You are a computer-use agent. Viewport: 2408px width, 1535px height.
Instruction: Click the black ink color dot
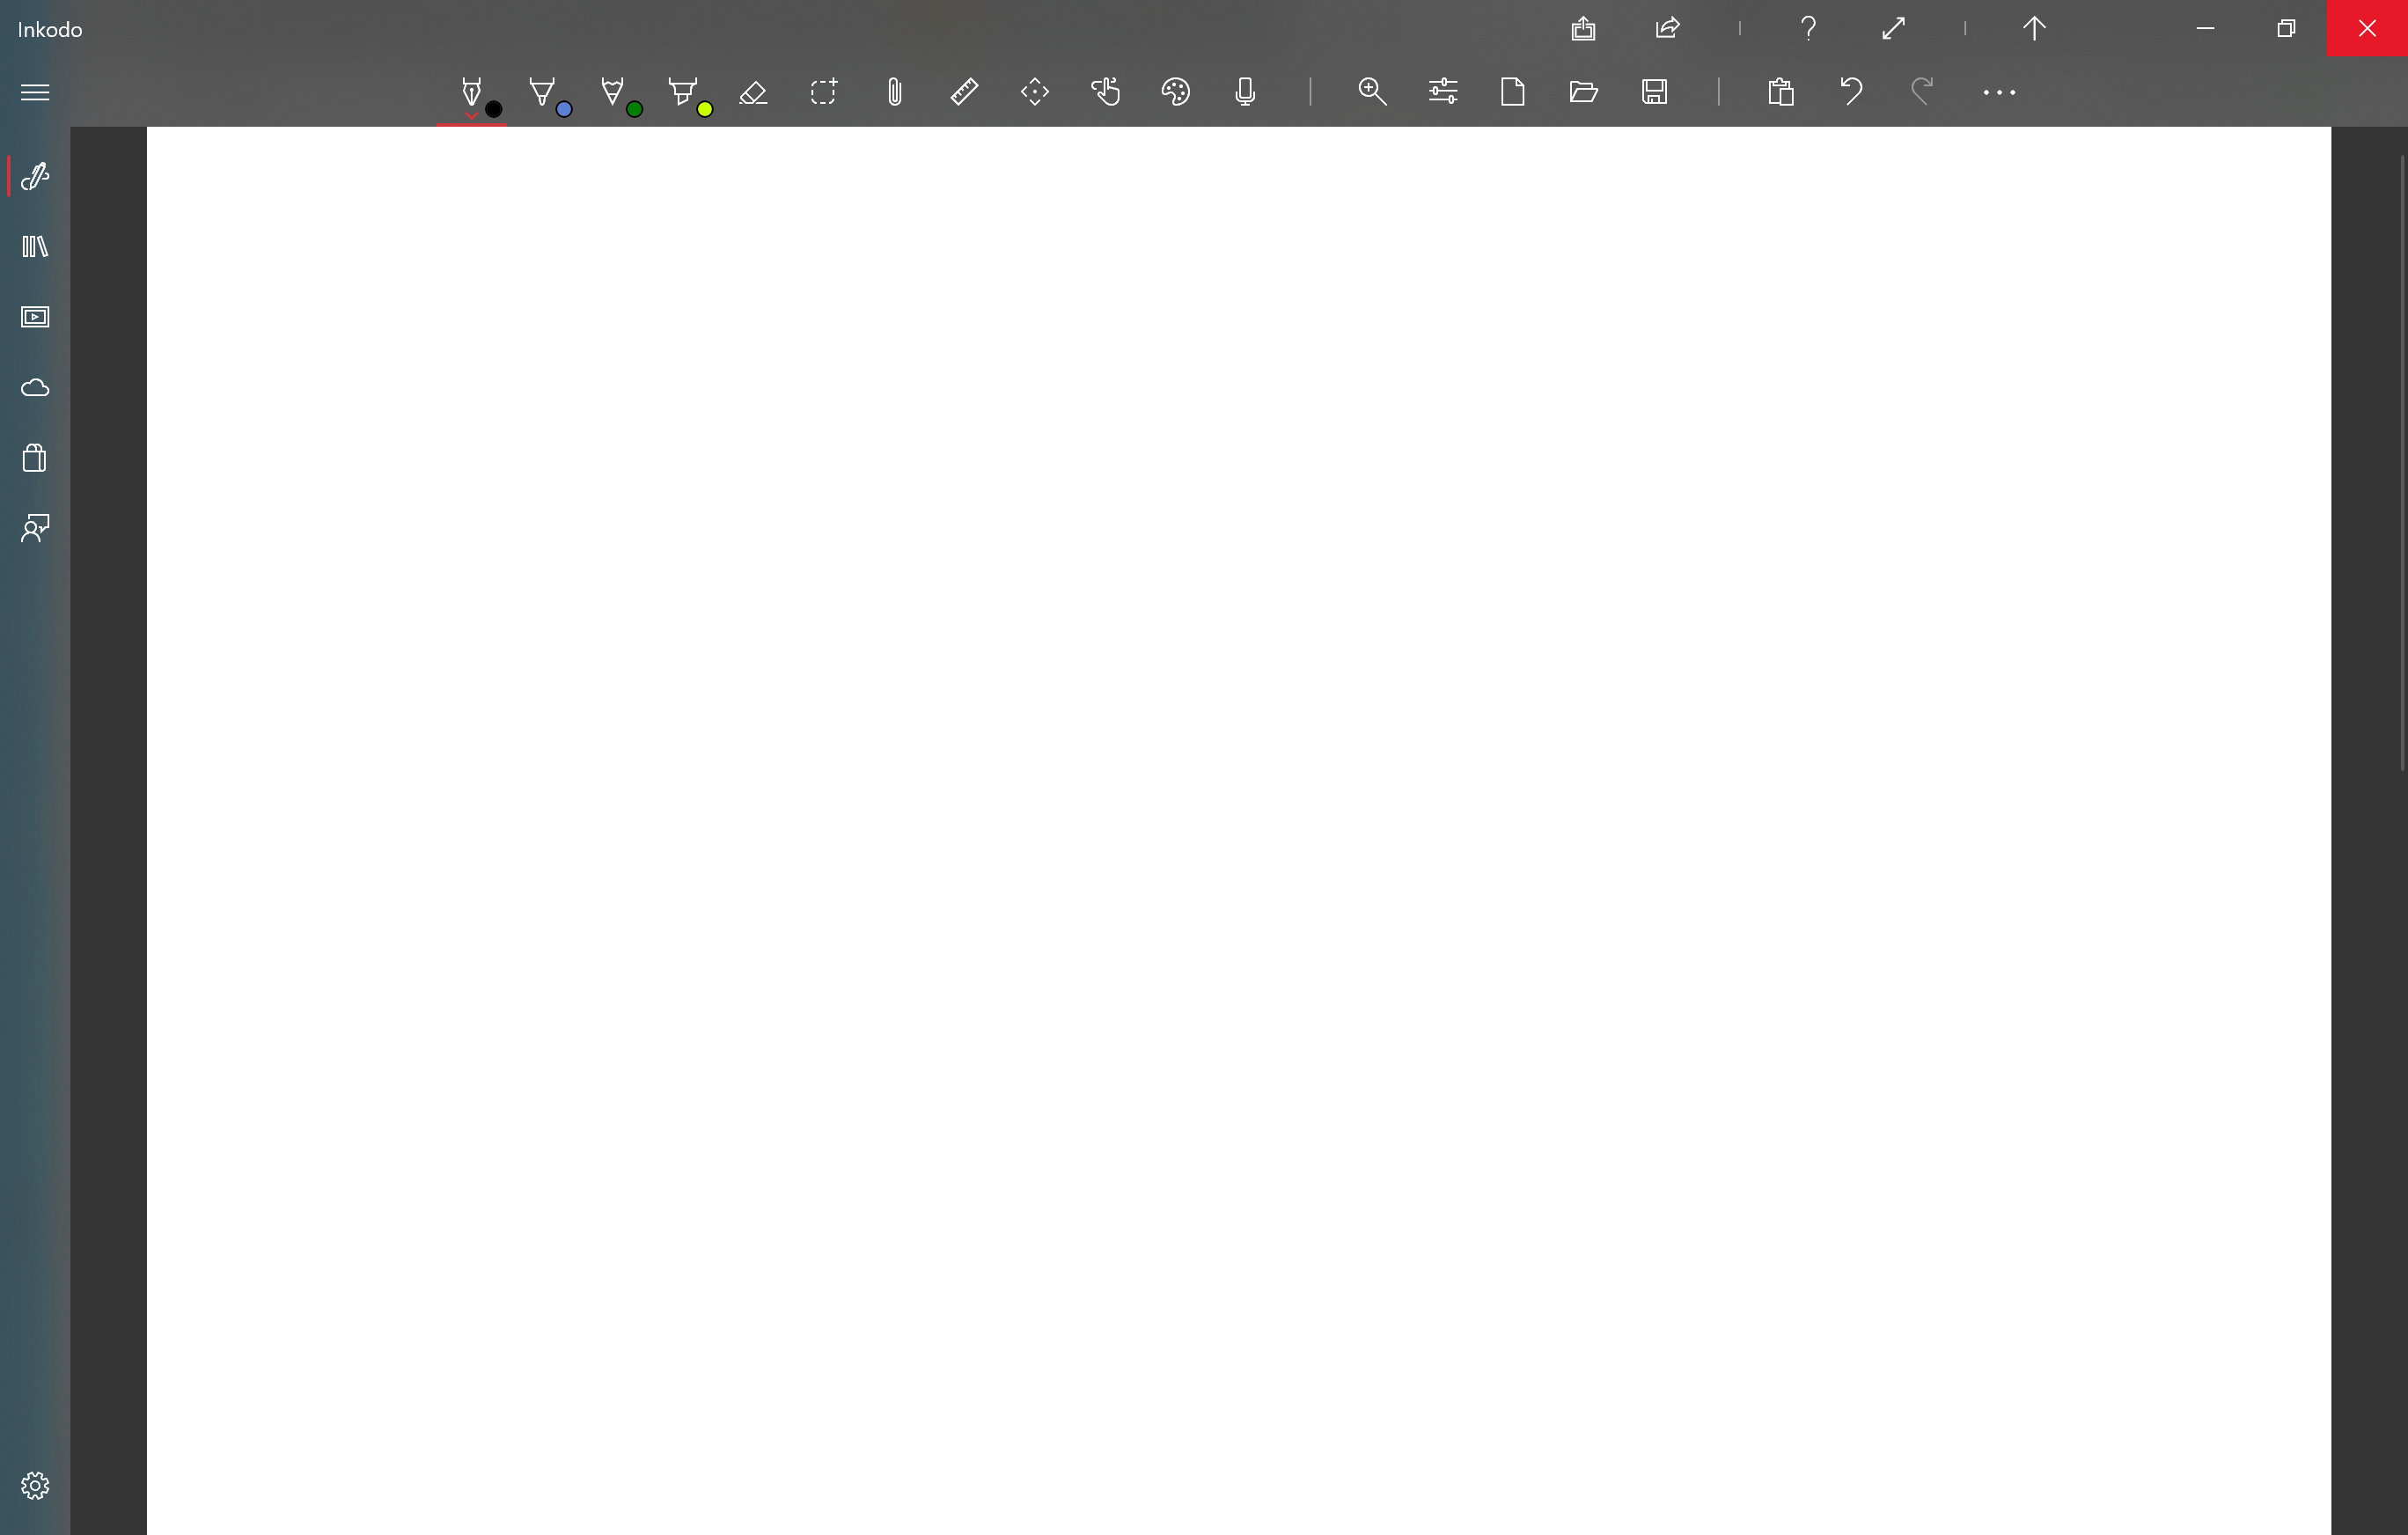click(x=494, y=109)
